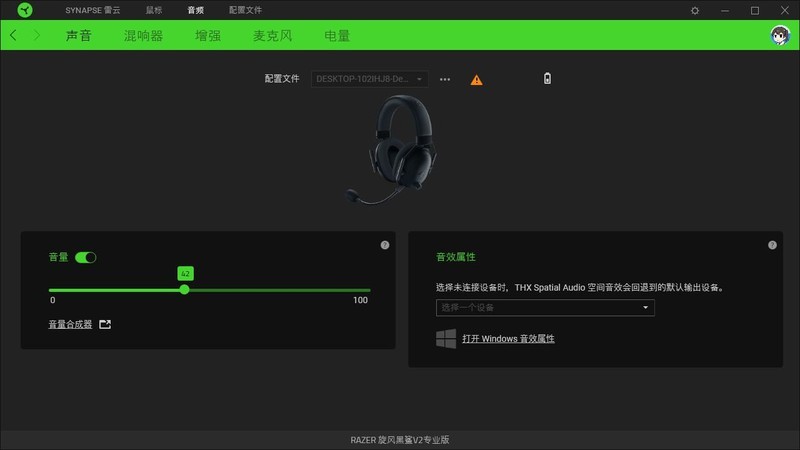Open profile options three-dot menu
The height and width of the screenshot is (450, 800).
coord(445,80)
